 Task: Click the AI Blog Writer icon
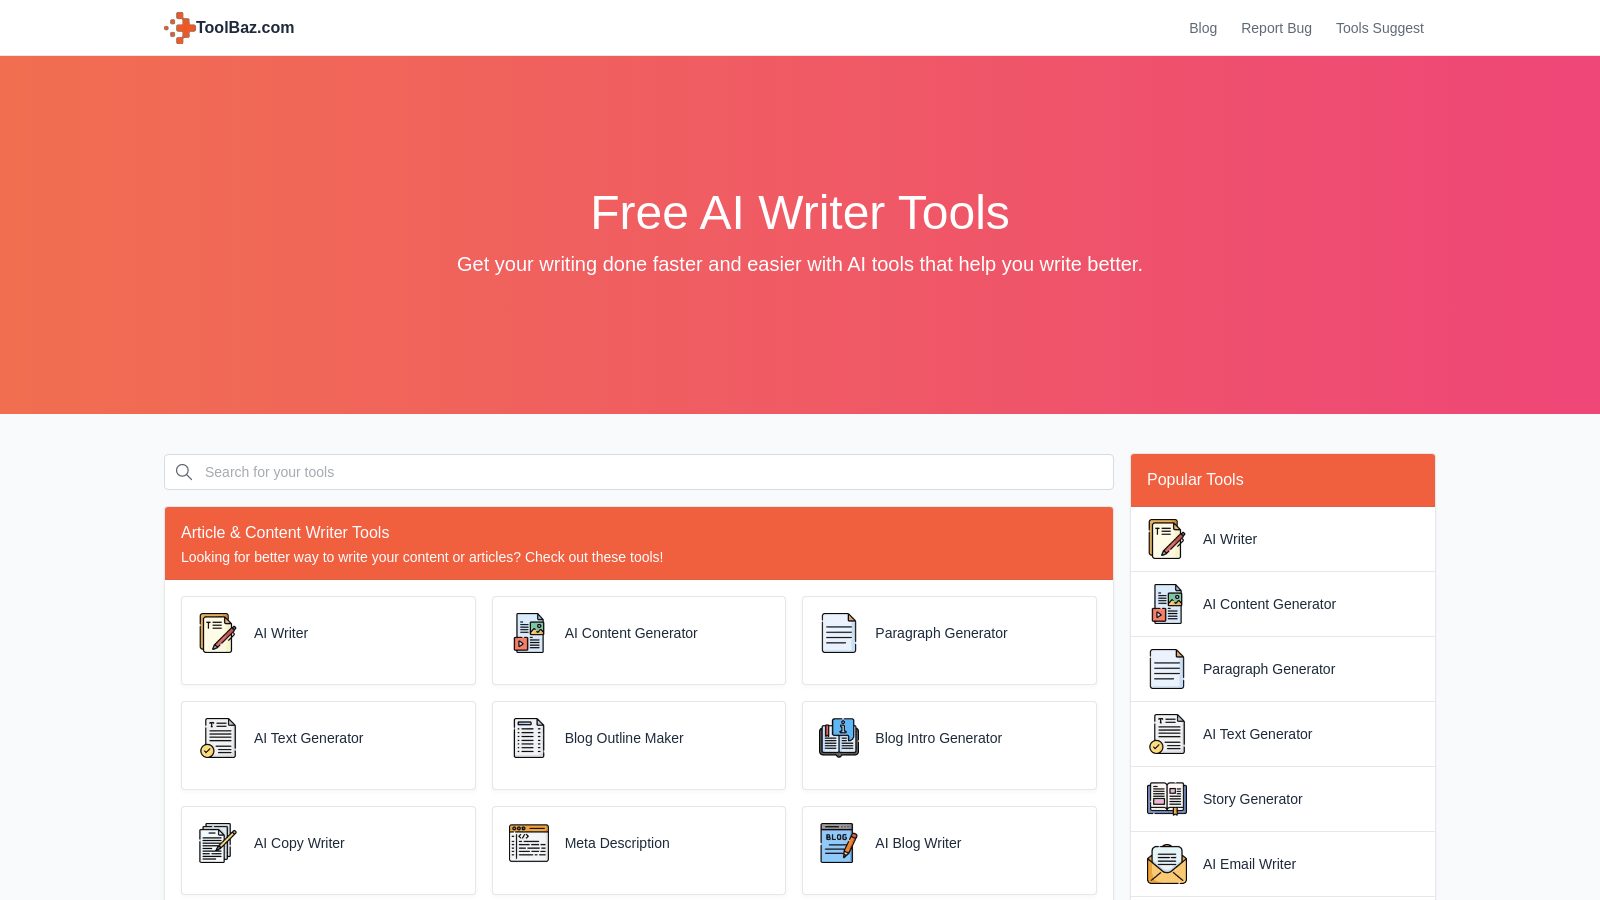[839, 843]
